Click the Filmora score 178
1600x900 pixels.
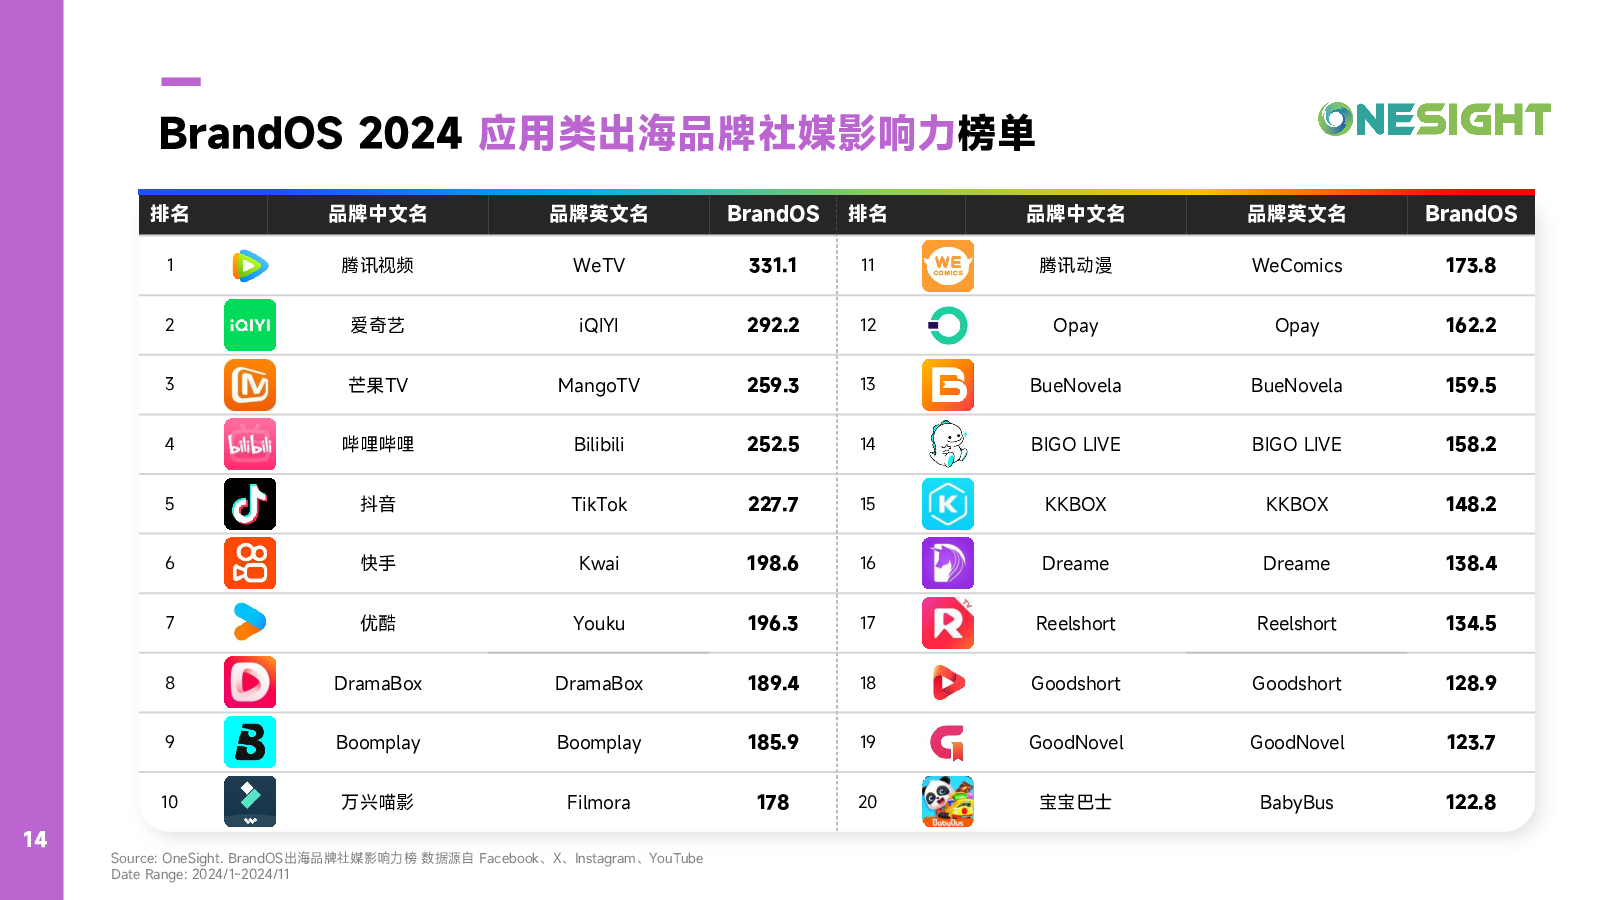[x=773, y=802]
